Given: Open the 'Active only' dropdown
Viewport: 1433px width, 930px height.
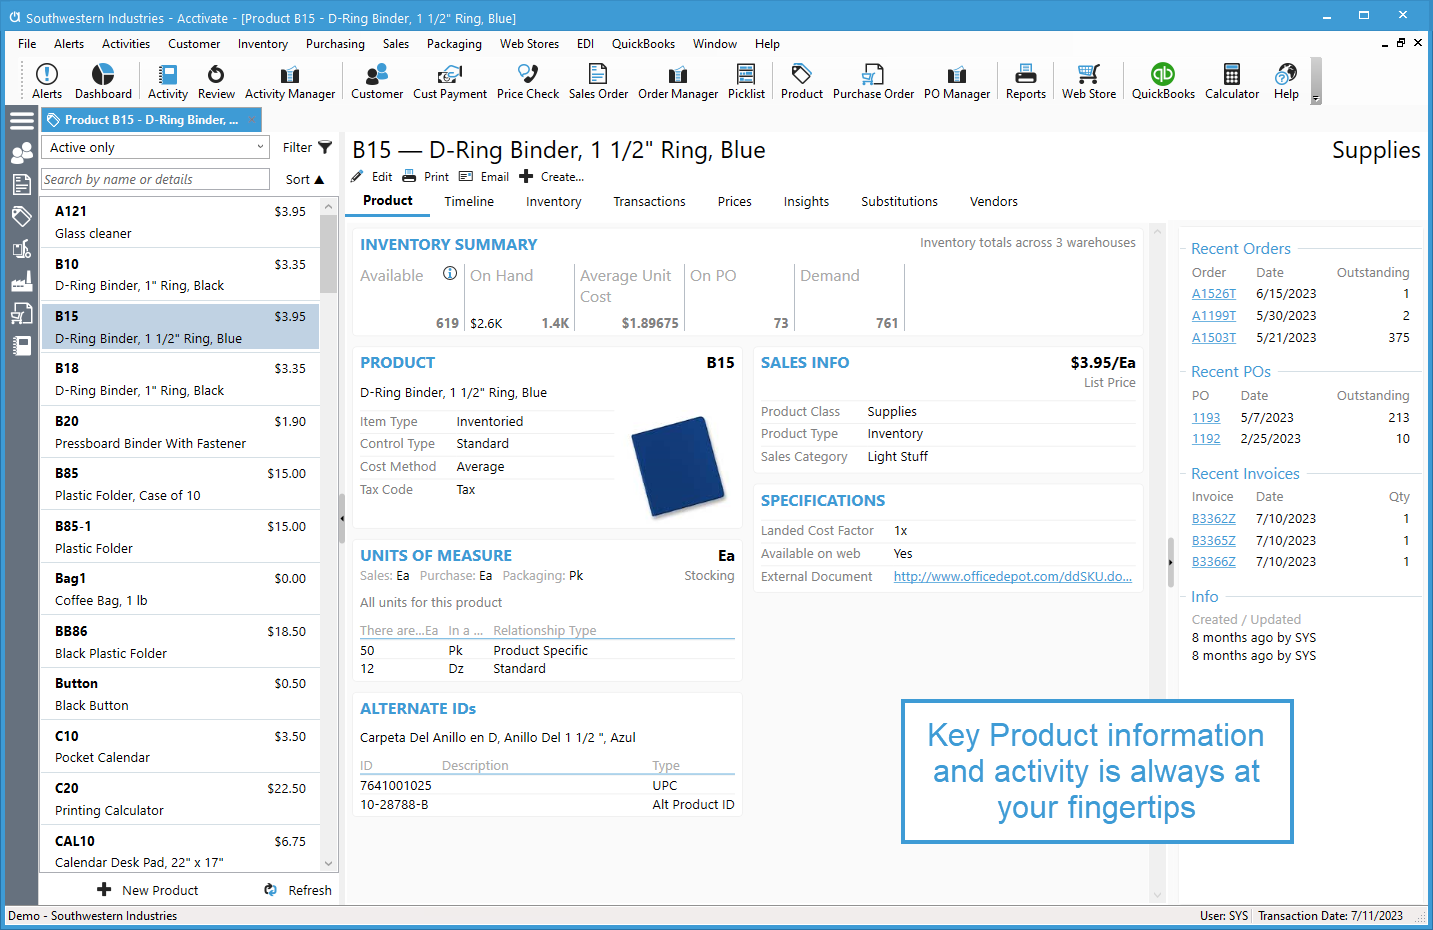Looking at the screenshot, I should tap(155, 146).
